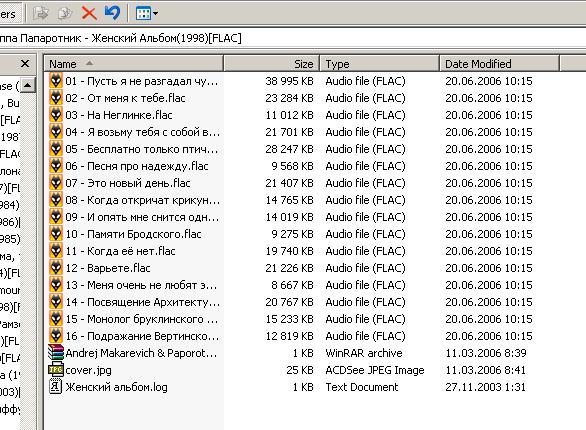This screenshot has width=586, height=430.
Task: Select file 10 - Памяти Бродского.flac
Action: pos(133,234)
